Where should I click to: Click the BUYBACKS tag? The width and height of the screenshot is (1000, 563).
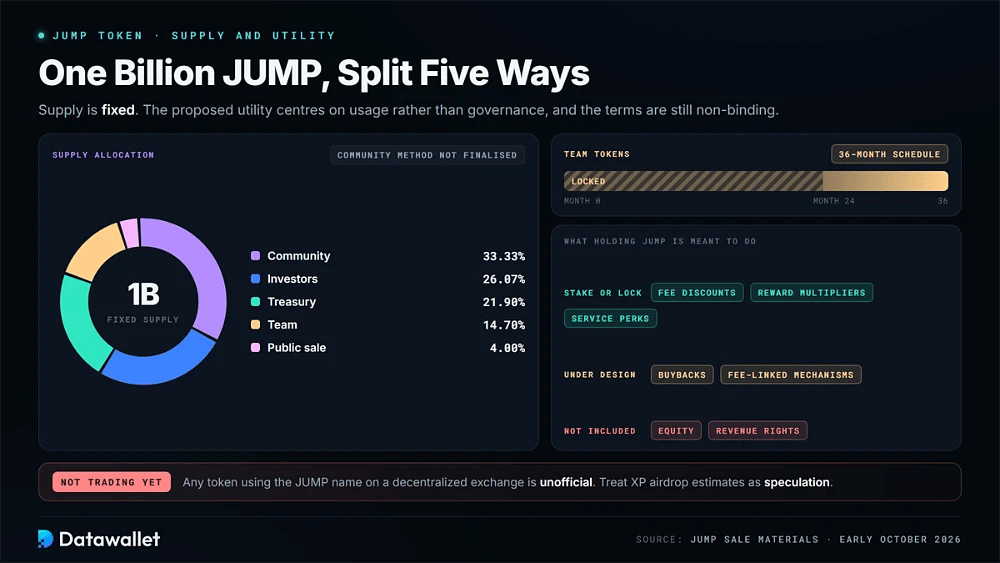click(x=682, y=375)
